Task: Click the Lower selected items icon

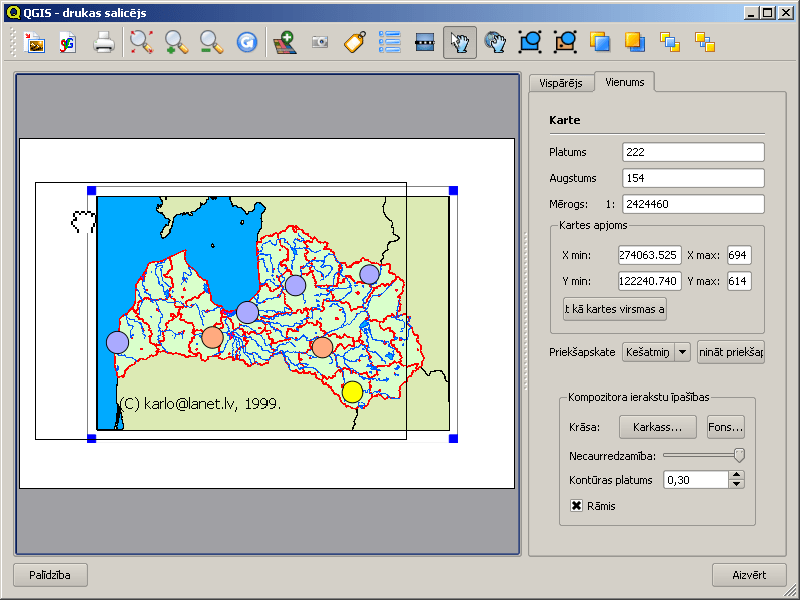Action: [x=635, y=43]
